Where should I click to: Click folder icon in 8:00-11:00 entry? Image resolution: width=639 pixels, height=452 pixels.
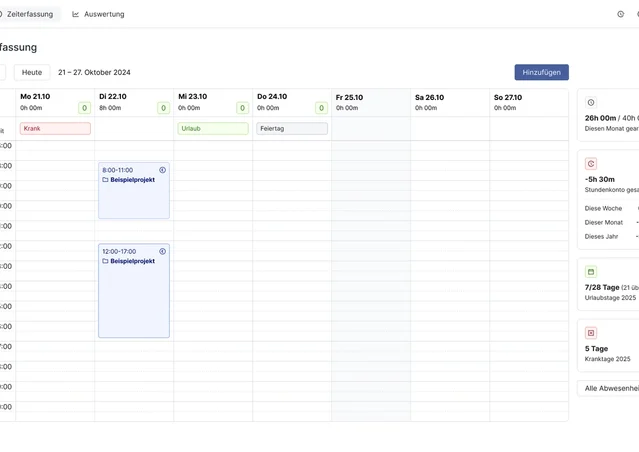[x=105, y=180]
